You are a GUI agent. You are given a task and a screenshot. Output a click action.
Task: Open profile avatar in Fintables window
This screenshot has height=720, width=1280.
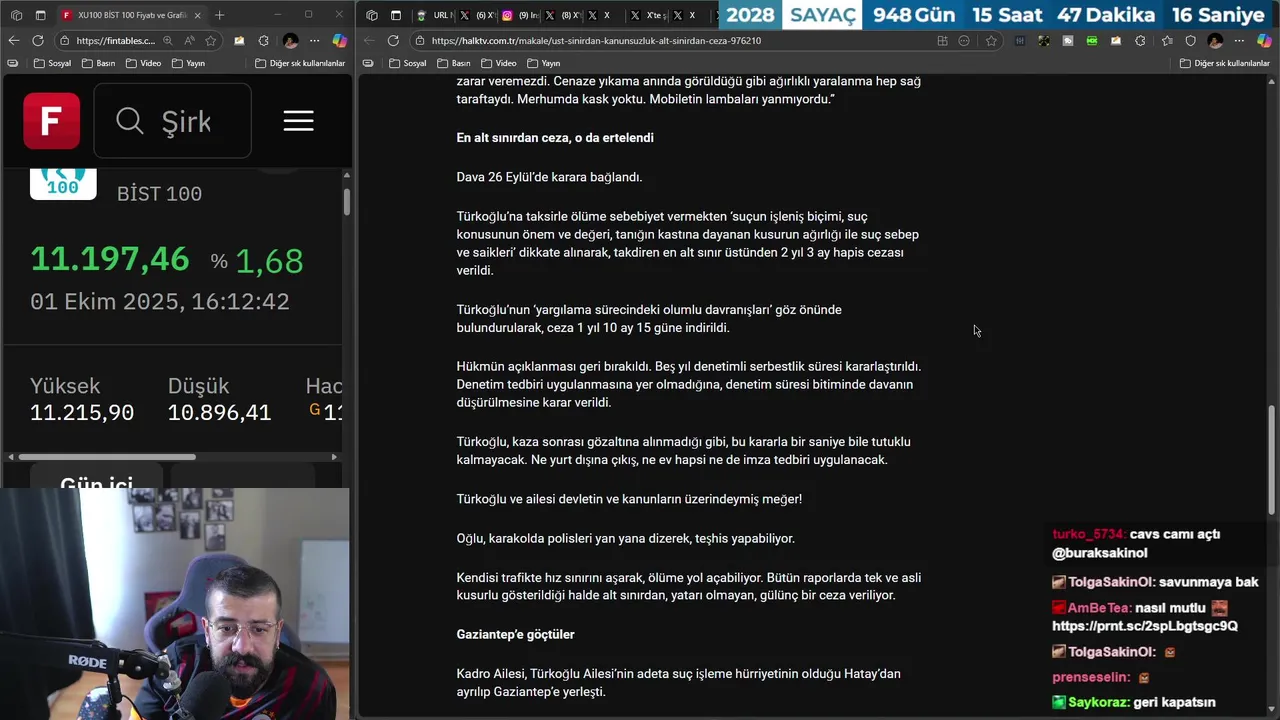[x=290, y=40]
